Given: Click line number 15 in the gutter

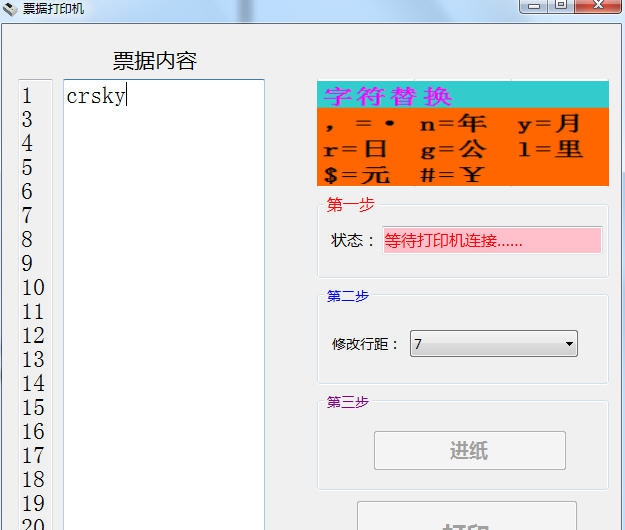Looking at the screenshot, I should coord(33,407).
